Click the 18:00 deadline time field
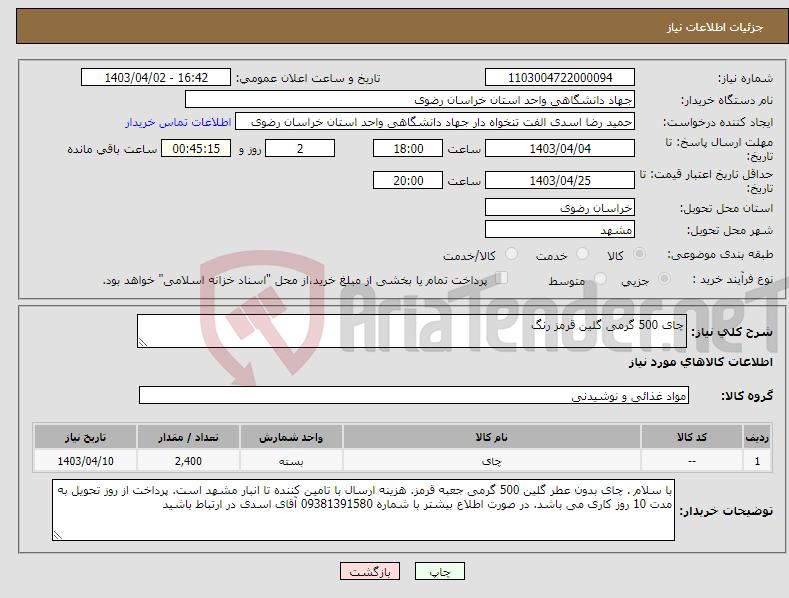The width and height of the screenshot is (789, 598). point(408,148)
